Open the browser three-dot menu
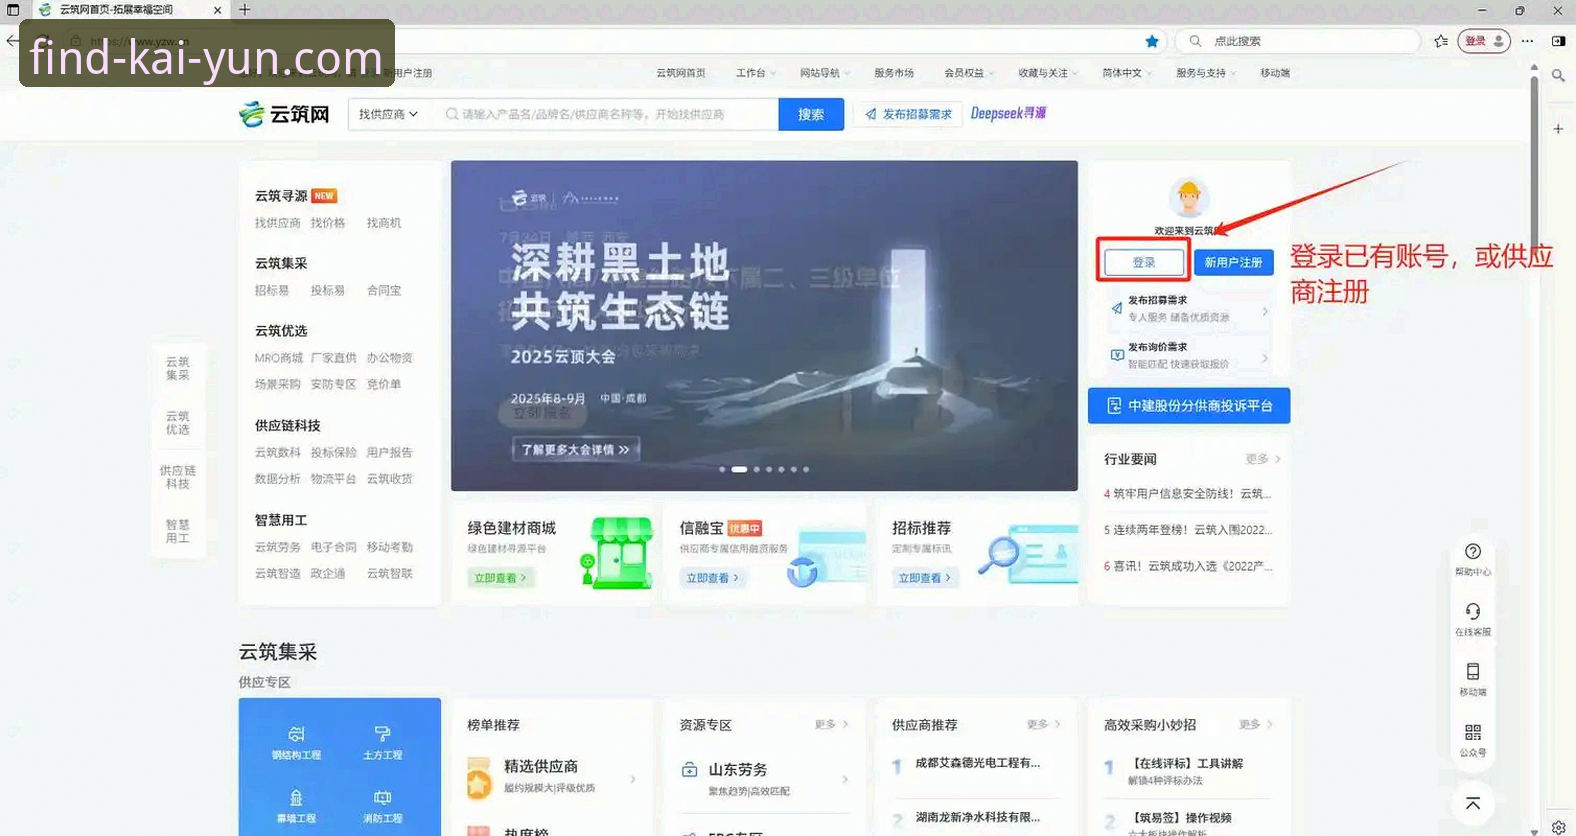This screenshot has height=836, width=1576. click(1527, 41)
